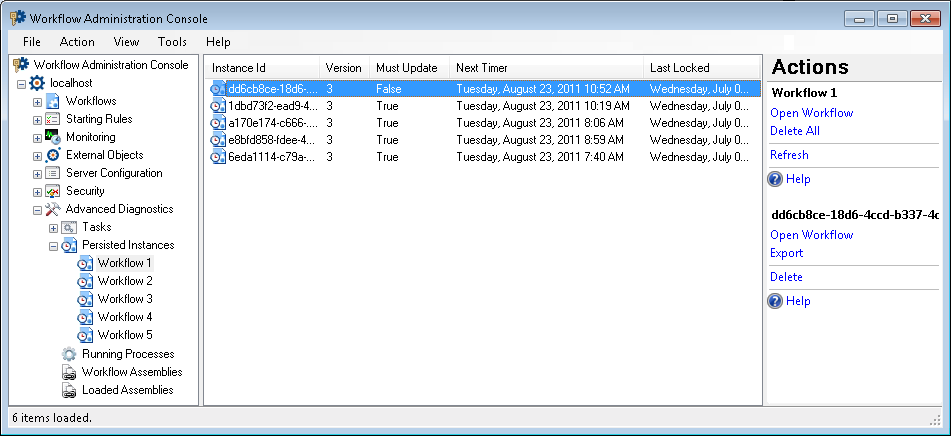Sort by Next Timer column header
This screenshot has height=436, width=951.
tap(545, 68)
